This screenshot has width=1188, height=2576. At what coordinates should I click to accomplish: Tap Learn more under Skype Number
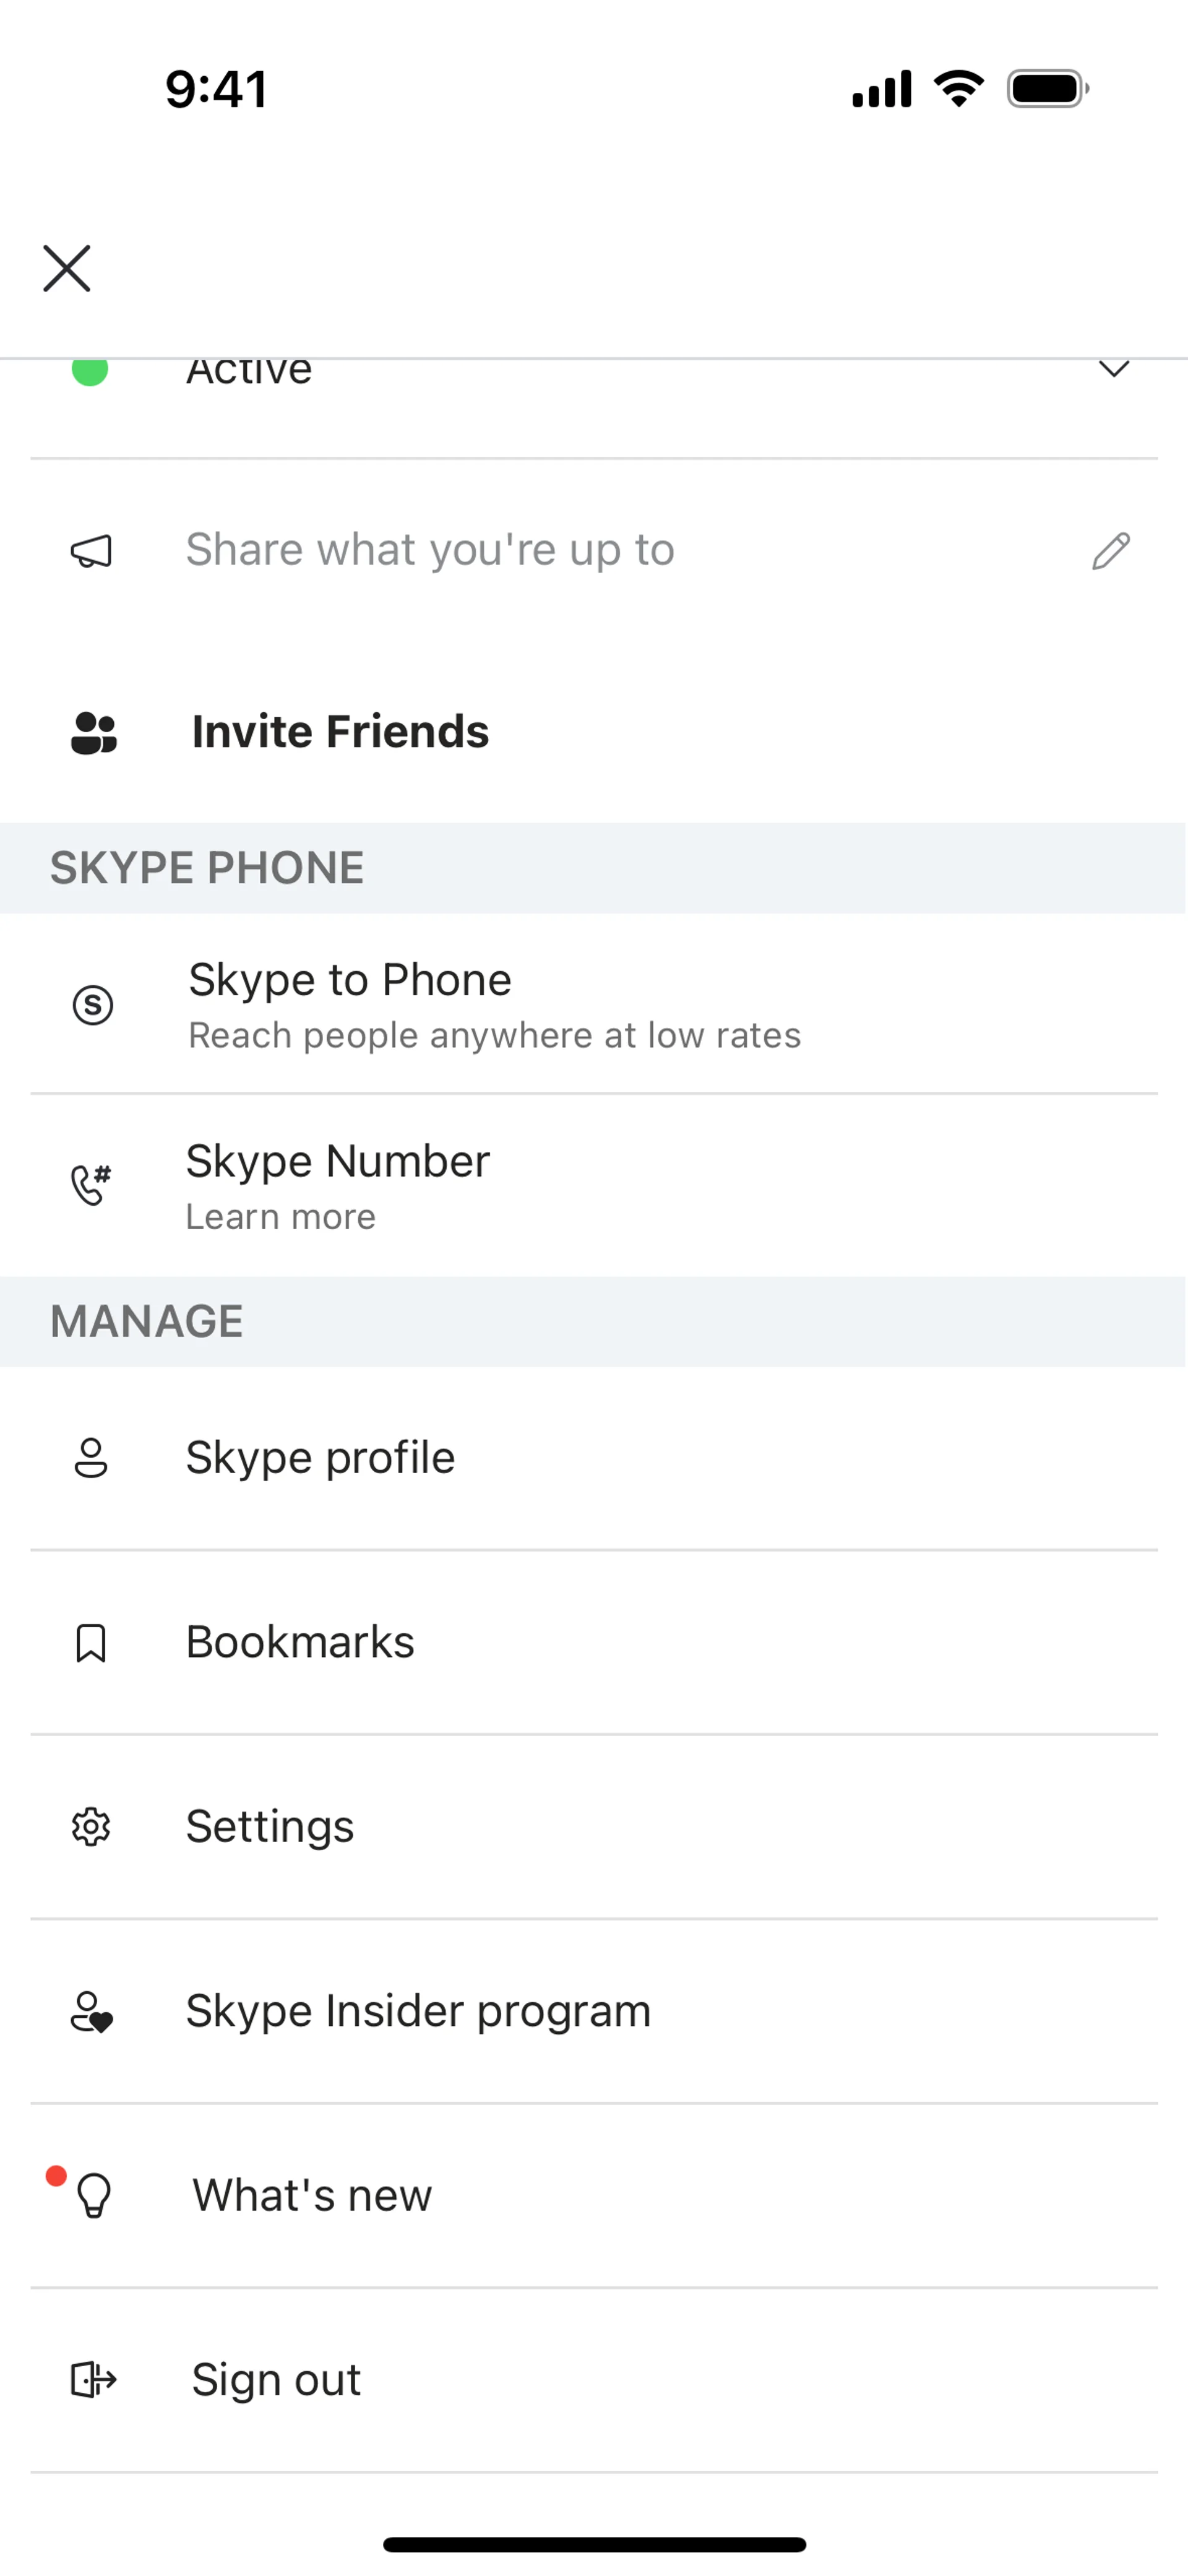tap(281, 1217)
